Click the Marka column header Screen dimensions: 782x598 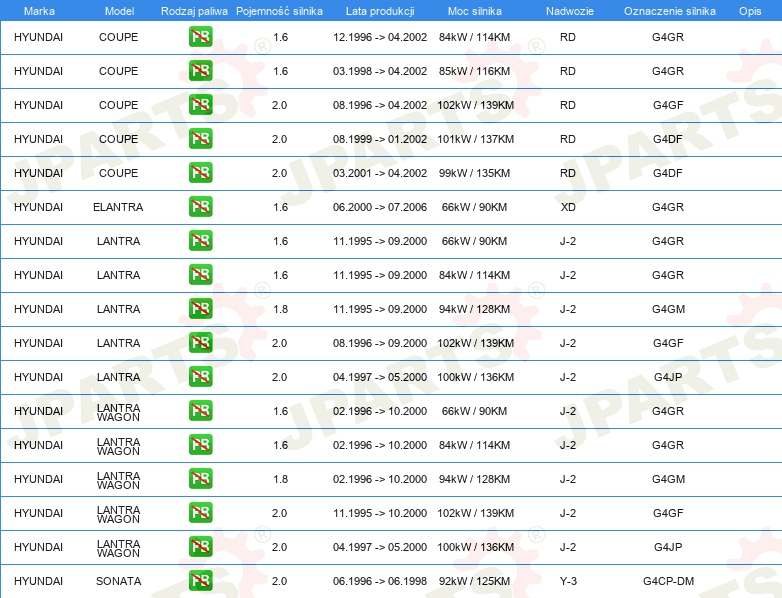click(39, 11)
